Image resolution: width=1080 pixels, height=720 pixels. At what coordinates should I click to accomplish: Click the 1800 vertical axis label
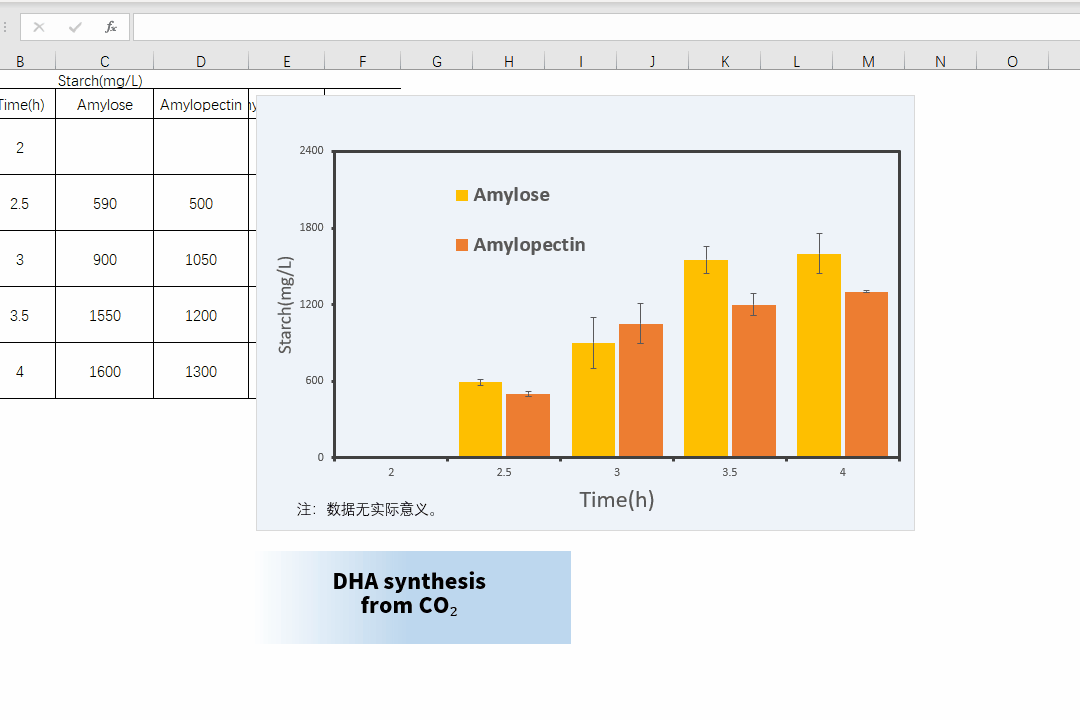(311, 227)
